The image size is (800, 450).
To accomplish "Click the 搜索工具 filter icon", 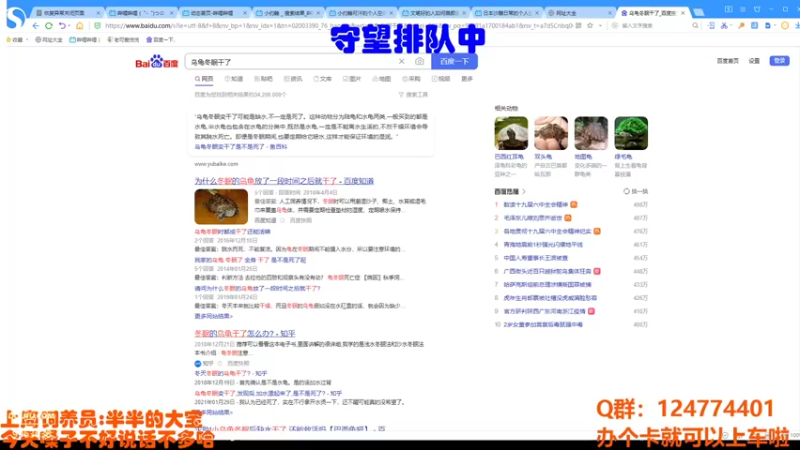I will [401, 94].
